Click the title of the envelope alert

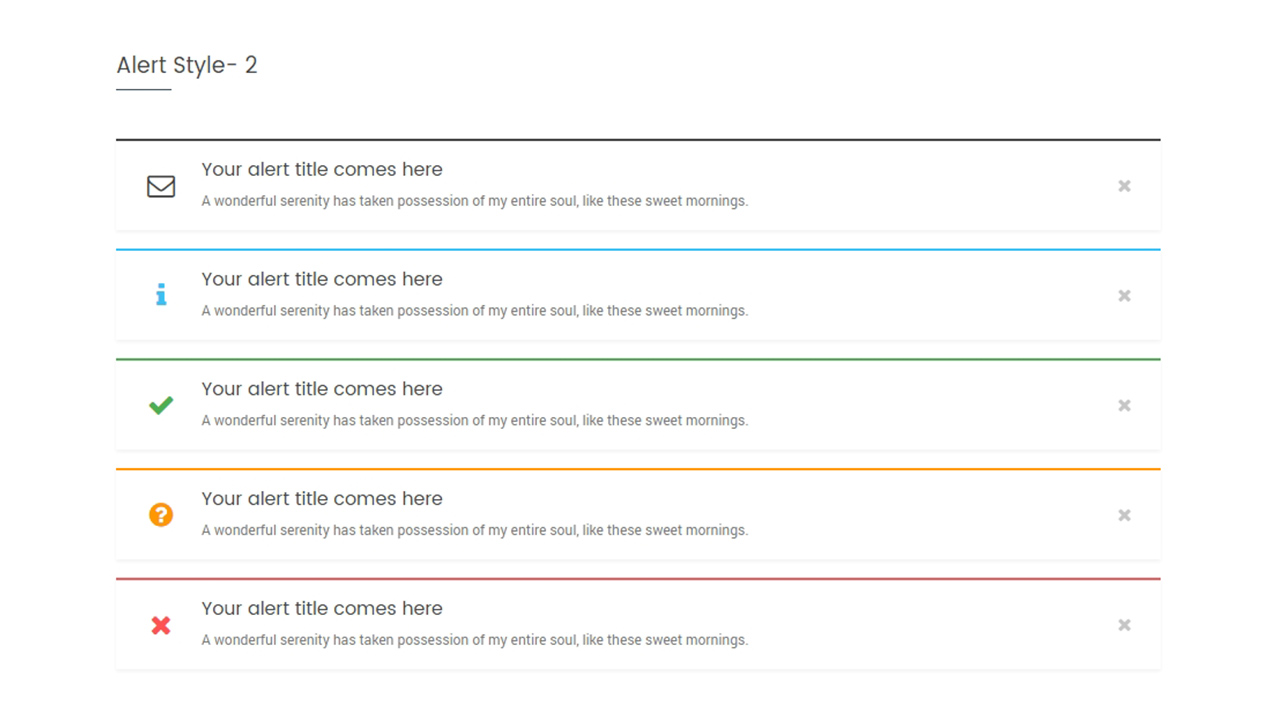322,170
